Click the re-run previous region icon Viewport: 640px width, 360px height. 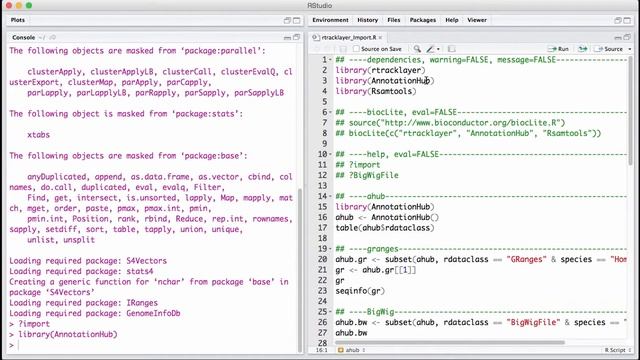point(583,49)
